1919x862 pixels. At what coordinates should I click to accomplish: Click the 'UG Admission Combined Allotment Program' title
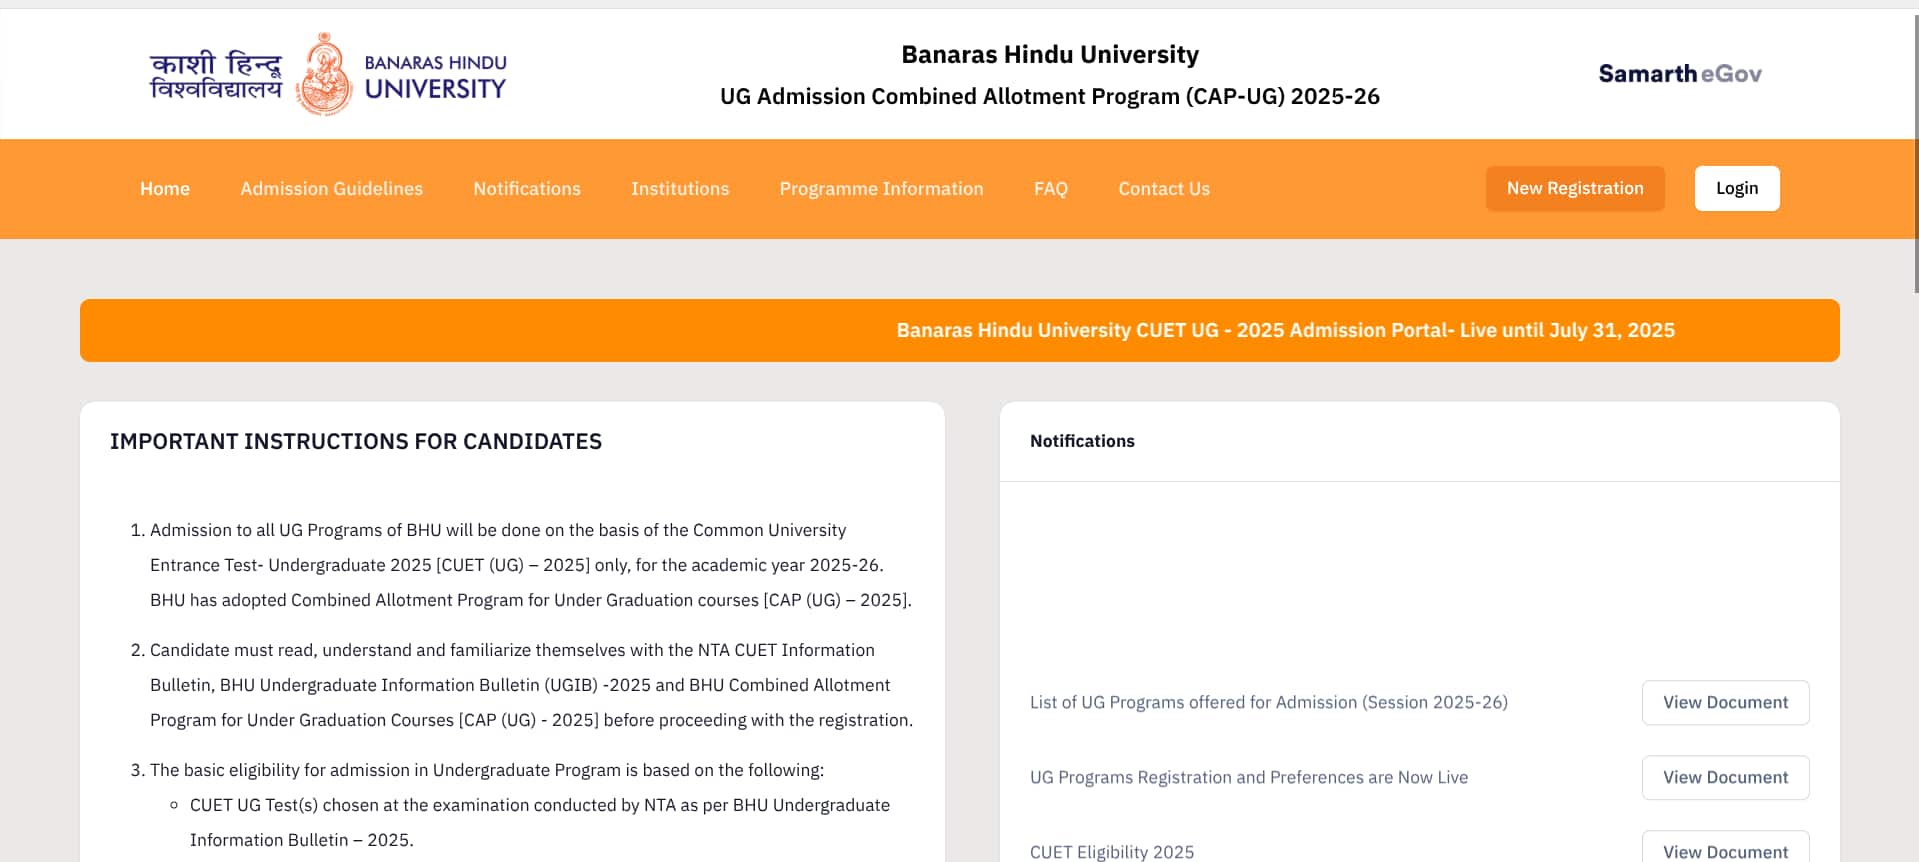[x=1050, y=96]
